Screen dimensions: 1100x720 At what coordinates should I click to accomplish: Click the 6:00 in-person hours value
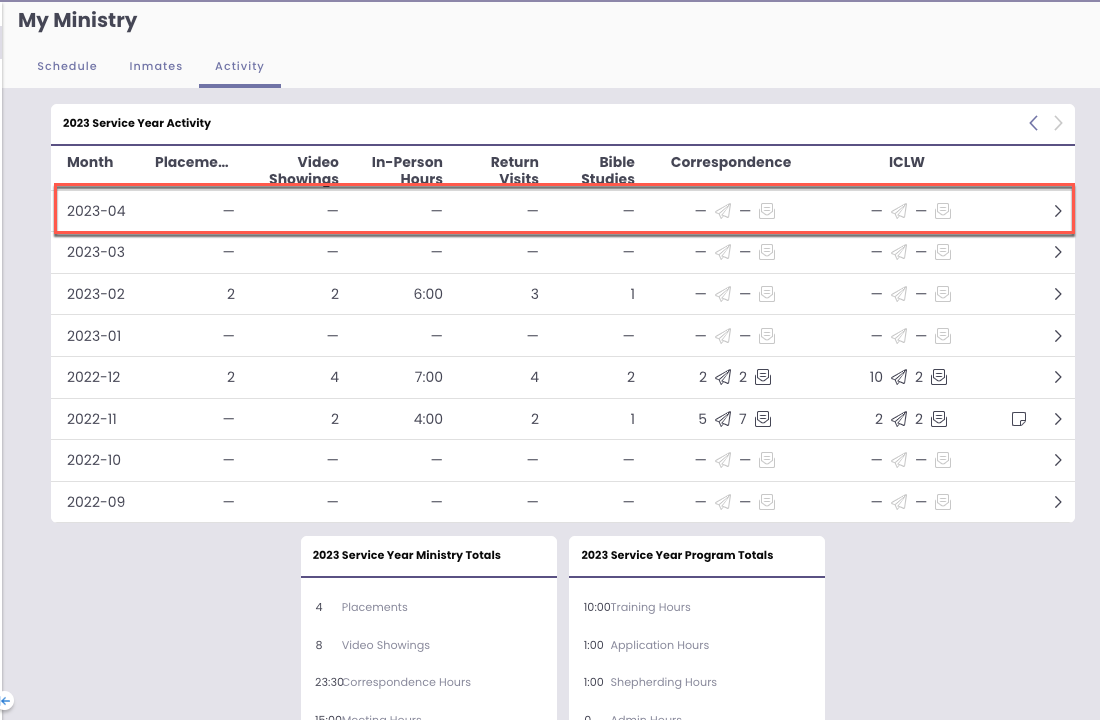click(428, 294)
